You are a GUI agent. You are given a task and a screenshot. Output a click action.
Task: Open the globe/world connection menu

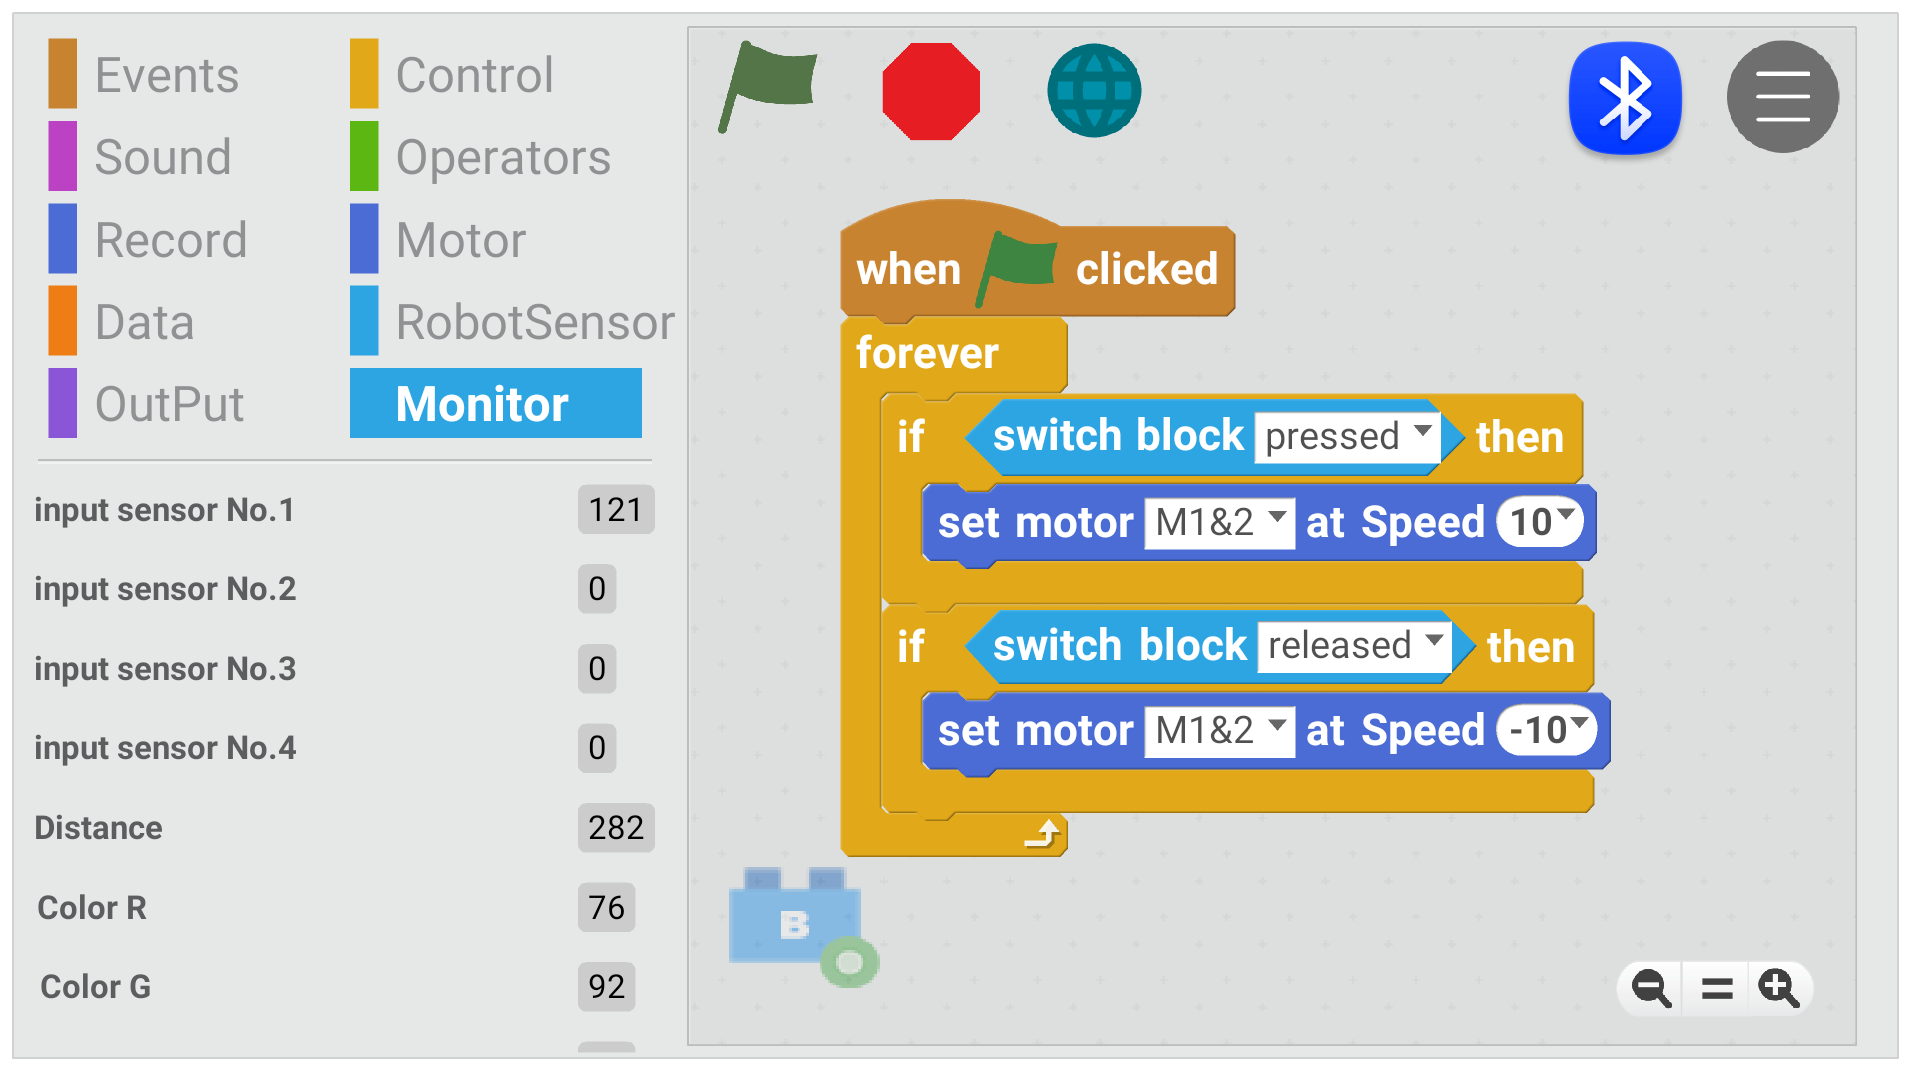1091,90
